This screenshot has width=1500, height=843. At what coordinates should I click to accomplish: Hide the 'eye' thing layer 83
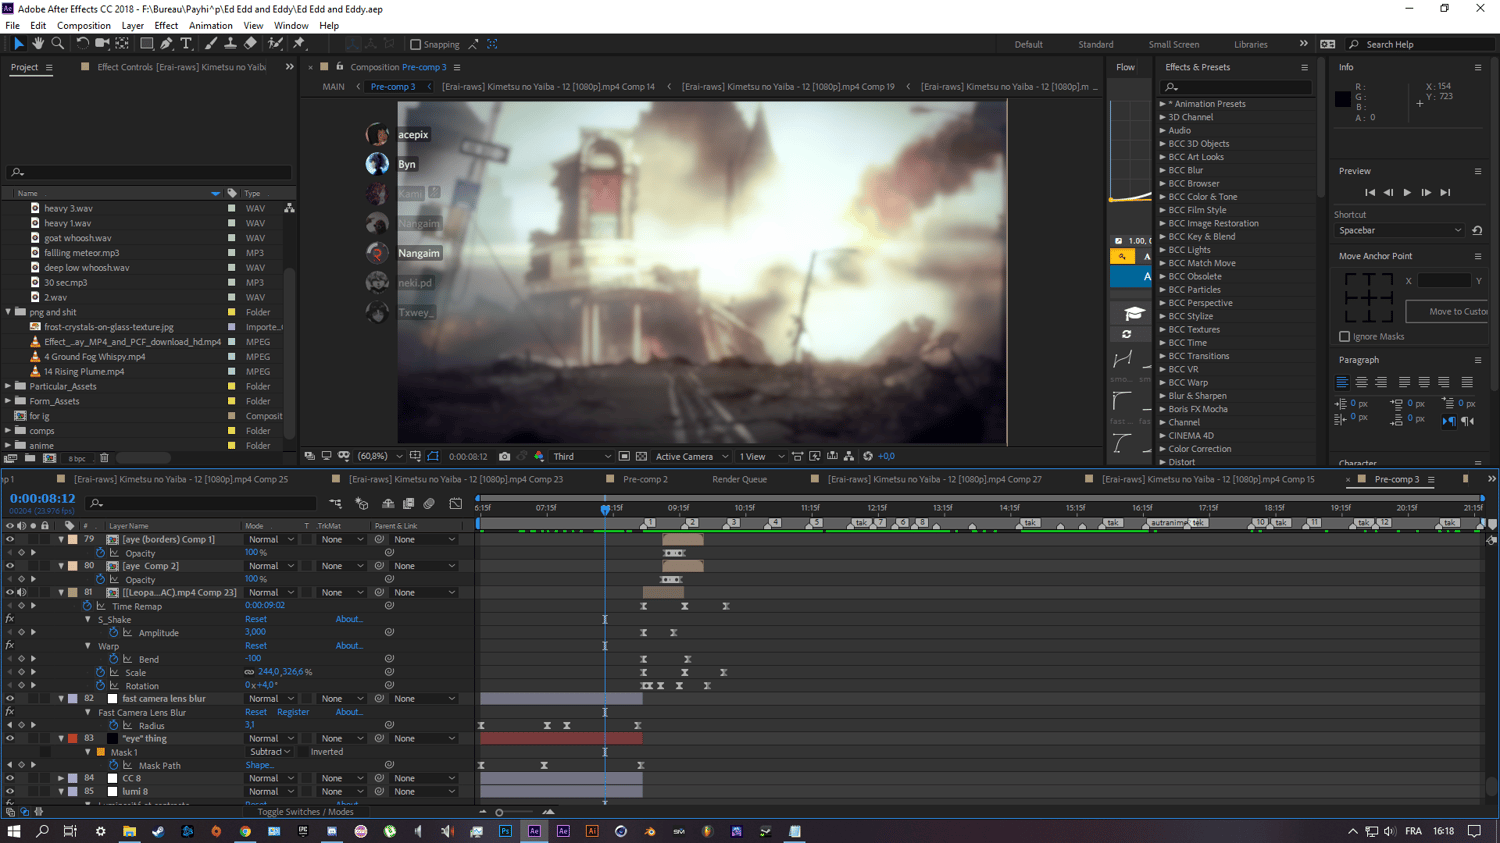pos(10,739)
